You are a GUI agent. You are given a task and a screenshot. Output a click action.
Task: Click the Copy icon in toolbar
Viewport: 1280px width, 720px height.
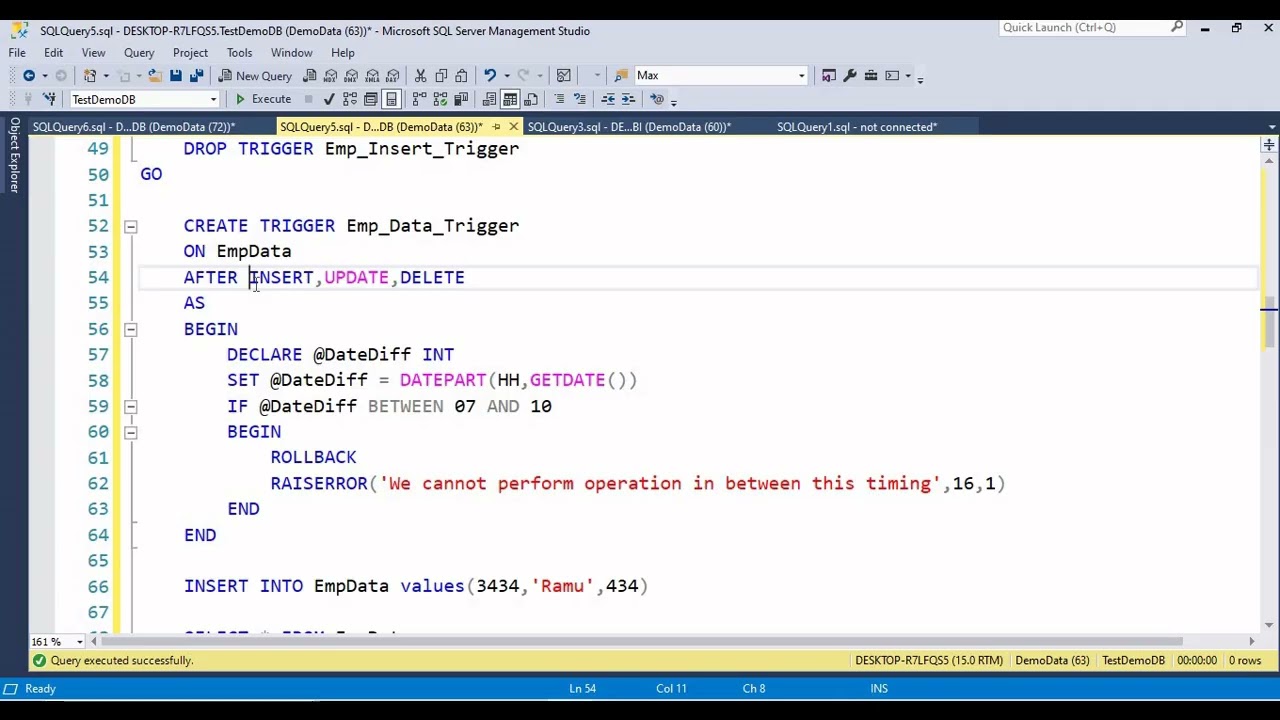[441, 75]
